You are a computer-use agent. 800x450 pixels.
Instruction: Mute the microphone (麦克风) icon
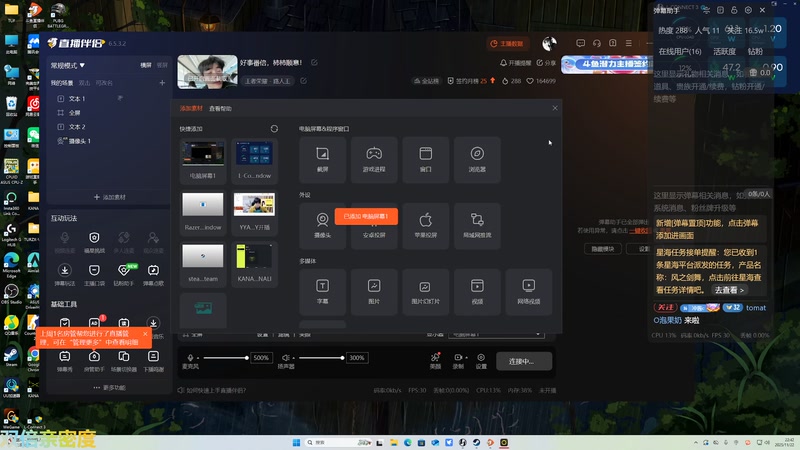190,358
